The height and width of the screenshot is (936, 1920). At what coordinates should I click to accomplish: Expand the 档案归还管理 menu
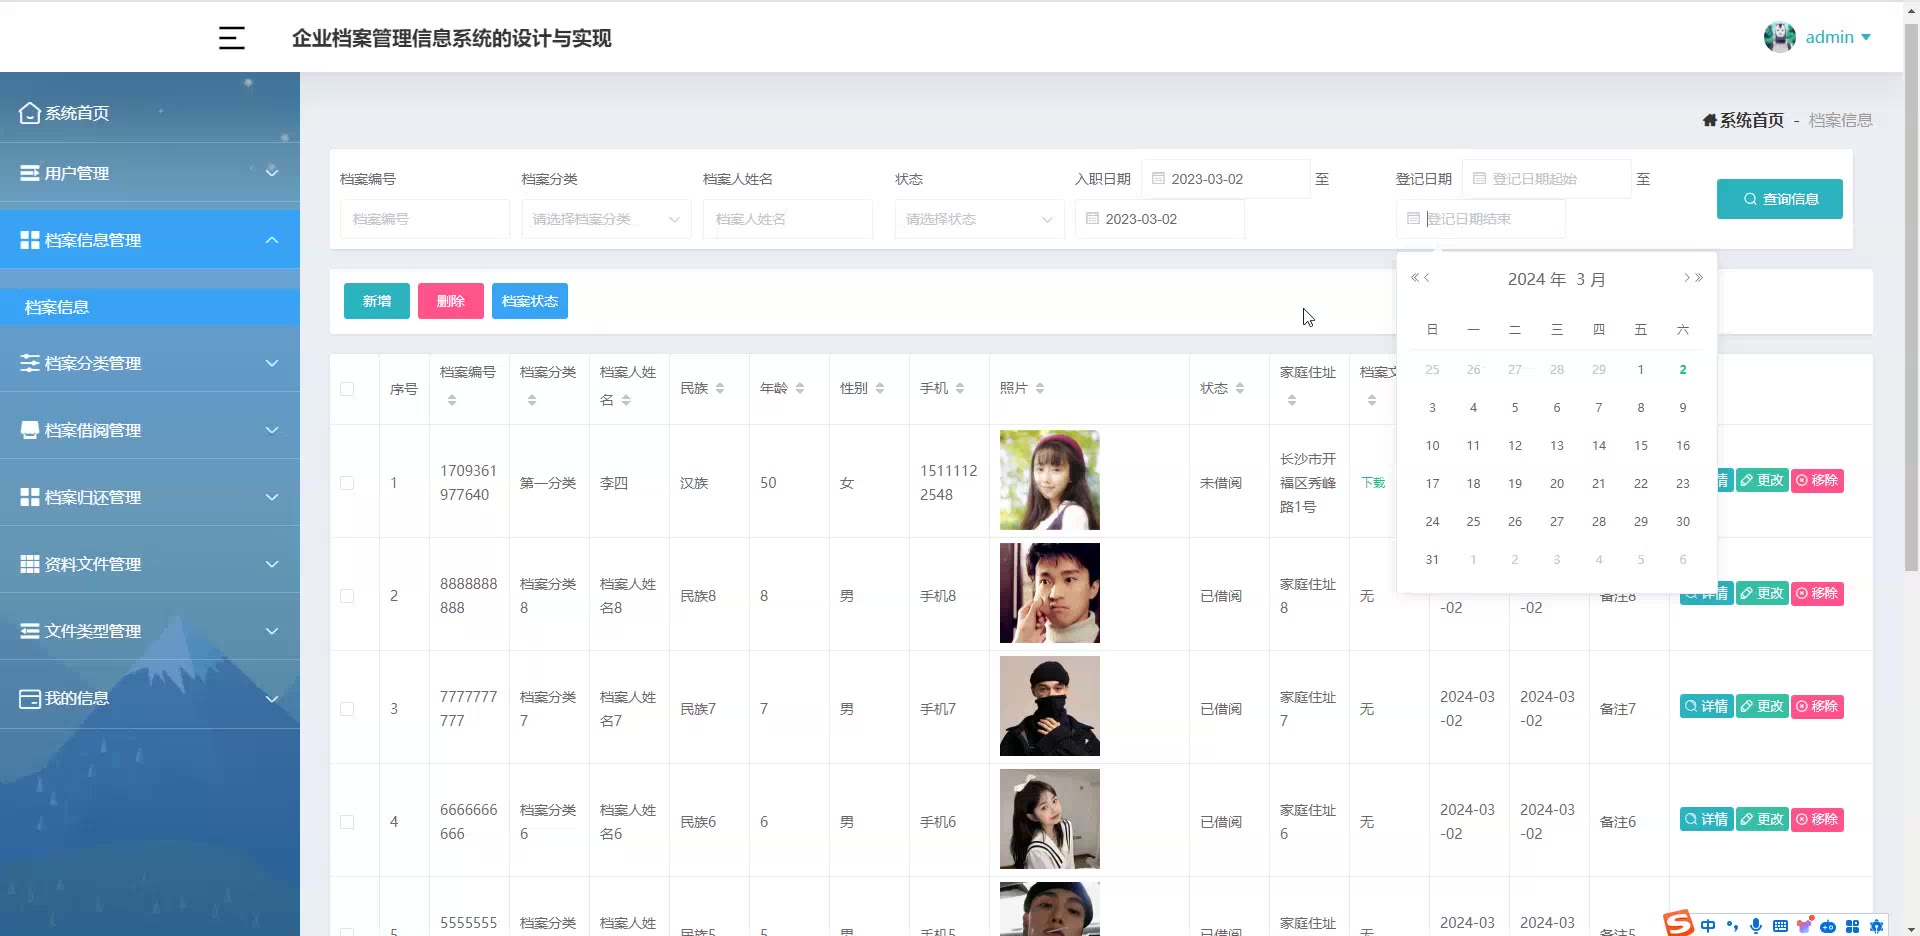point(150,497)
